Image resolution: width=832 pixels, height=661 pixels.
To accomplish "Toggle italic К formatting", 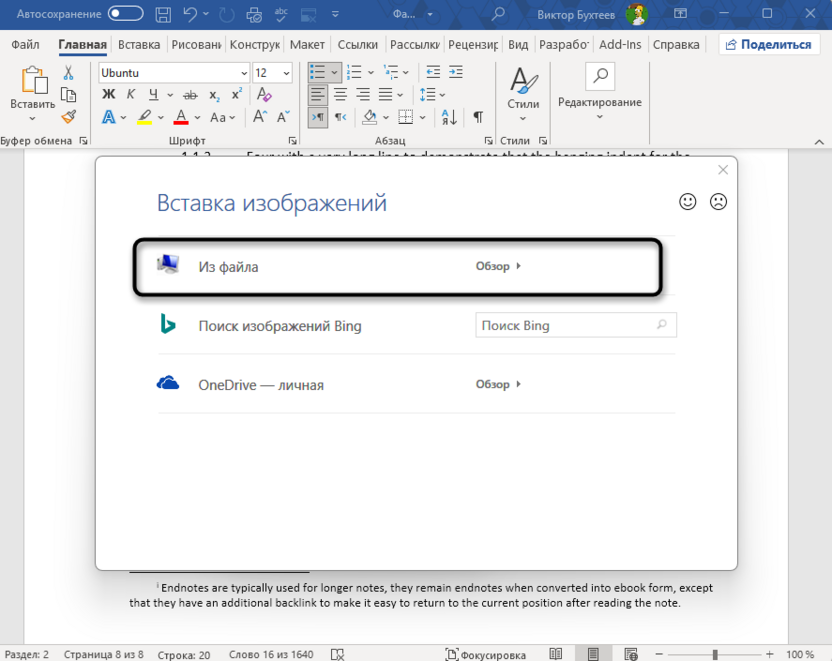I will tap(131, 94).
